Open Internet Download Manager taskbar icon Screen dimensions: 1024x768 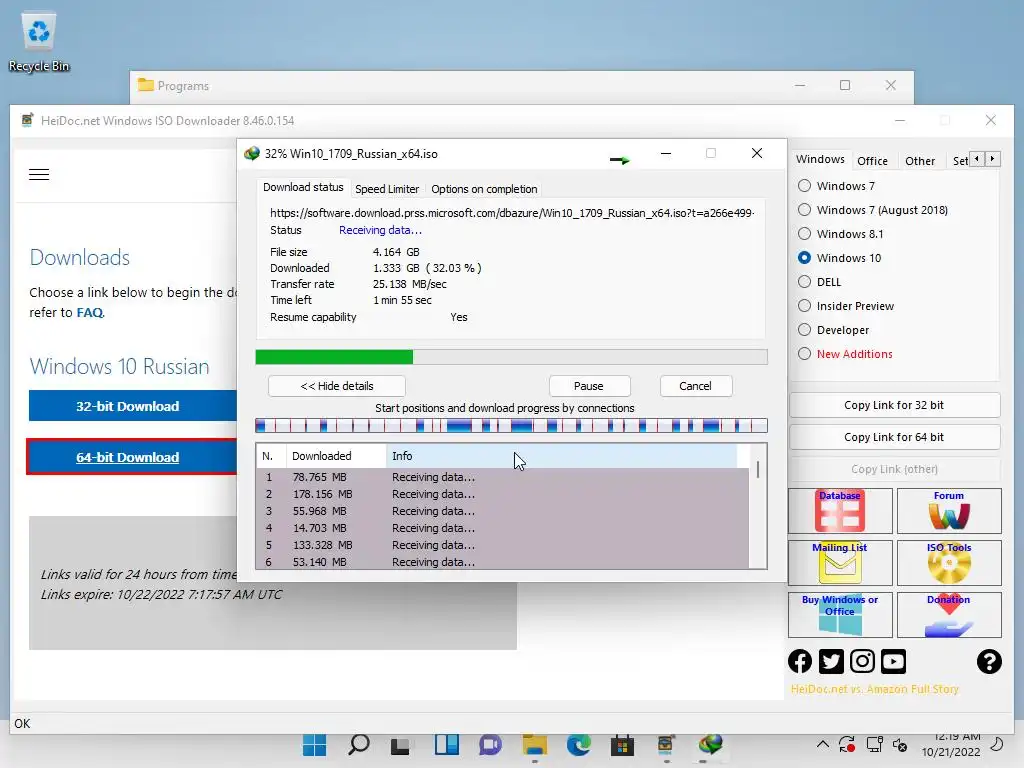point(710,745)
